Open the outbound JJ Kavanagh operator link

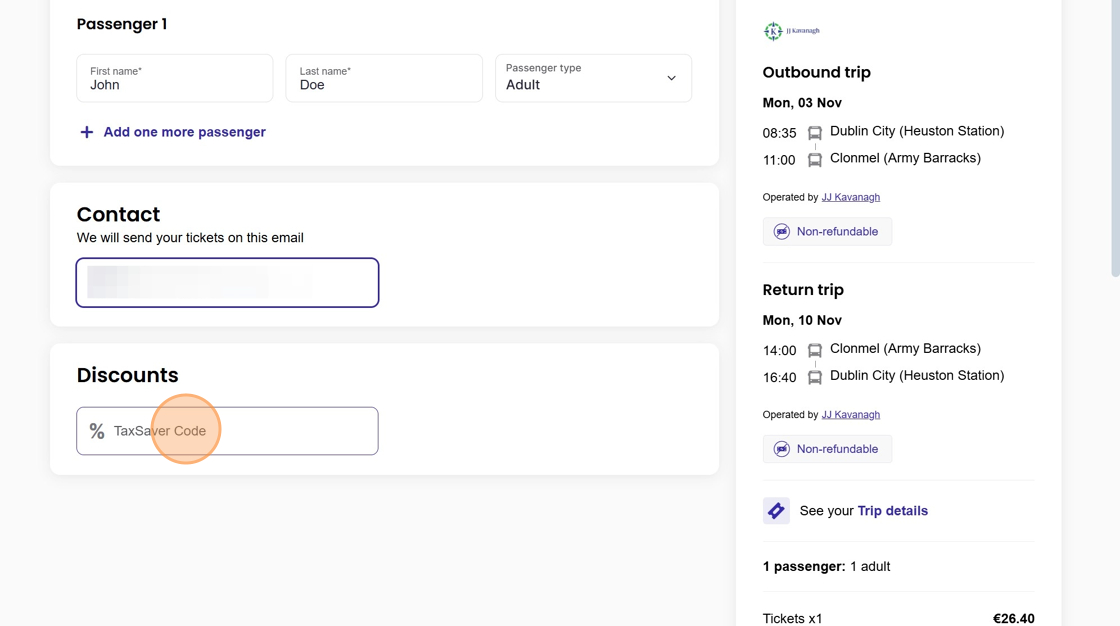tap(850, 197)
